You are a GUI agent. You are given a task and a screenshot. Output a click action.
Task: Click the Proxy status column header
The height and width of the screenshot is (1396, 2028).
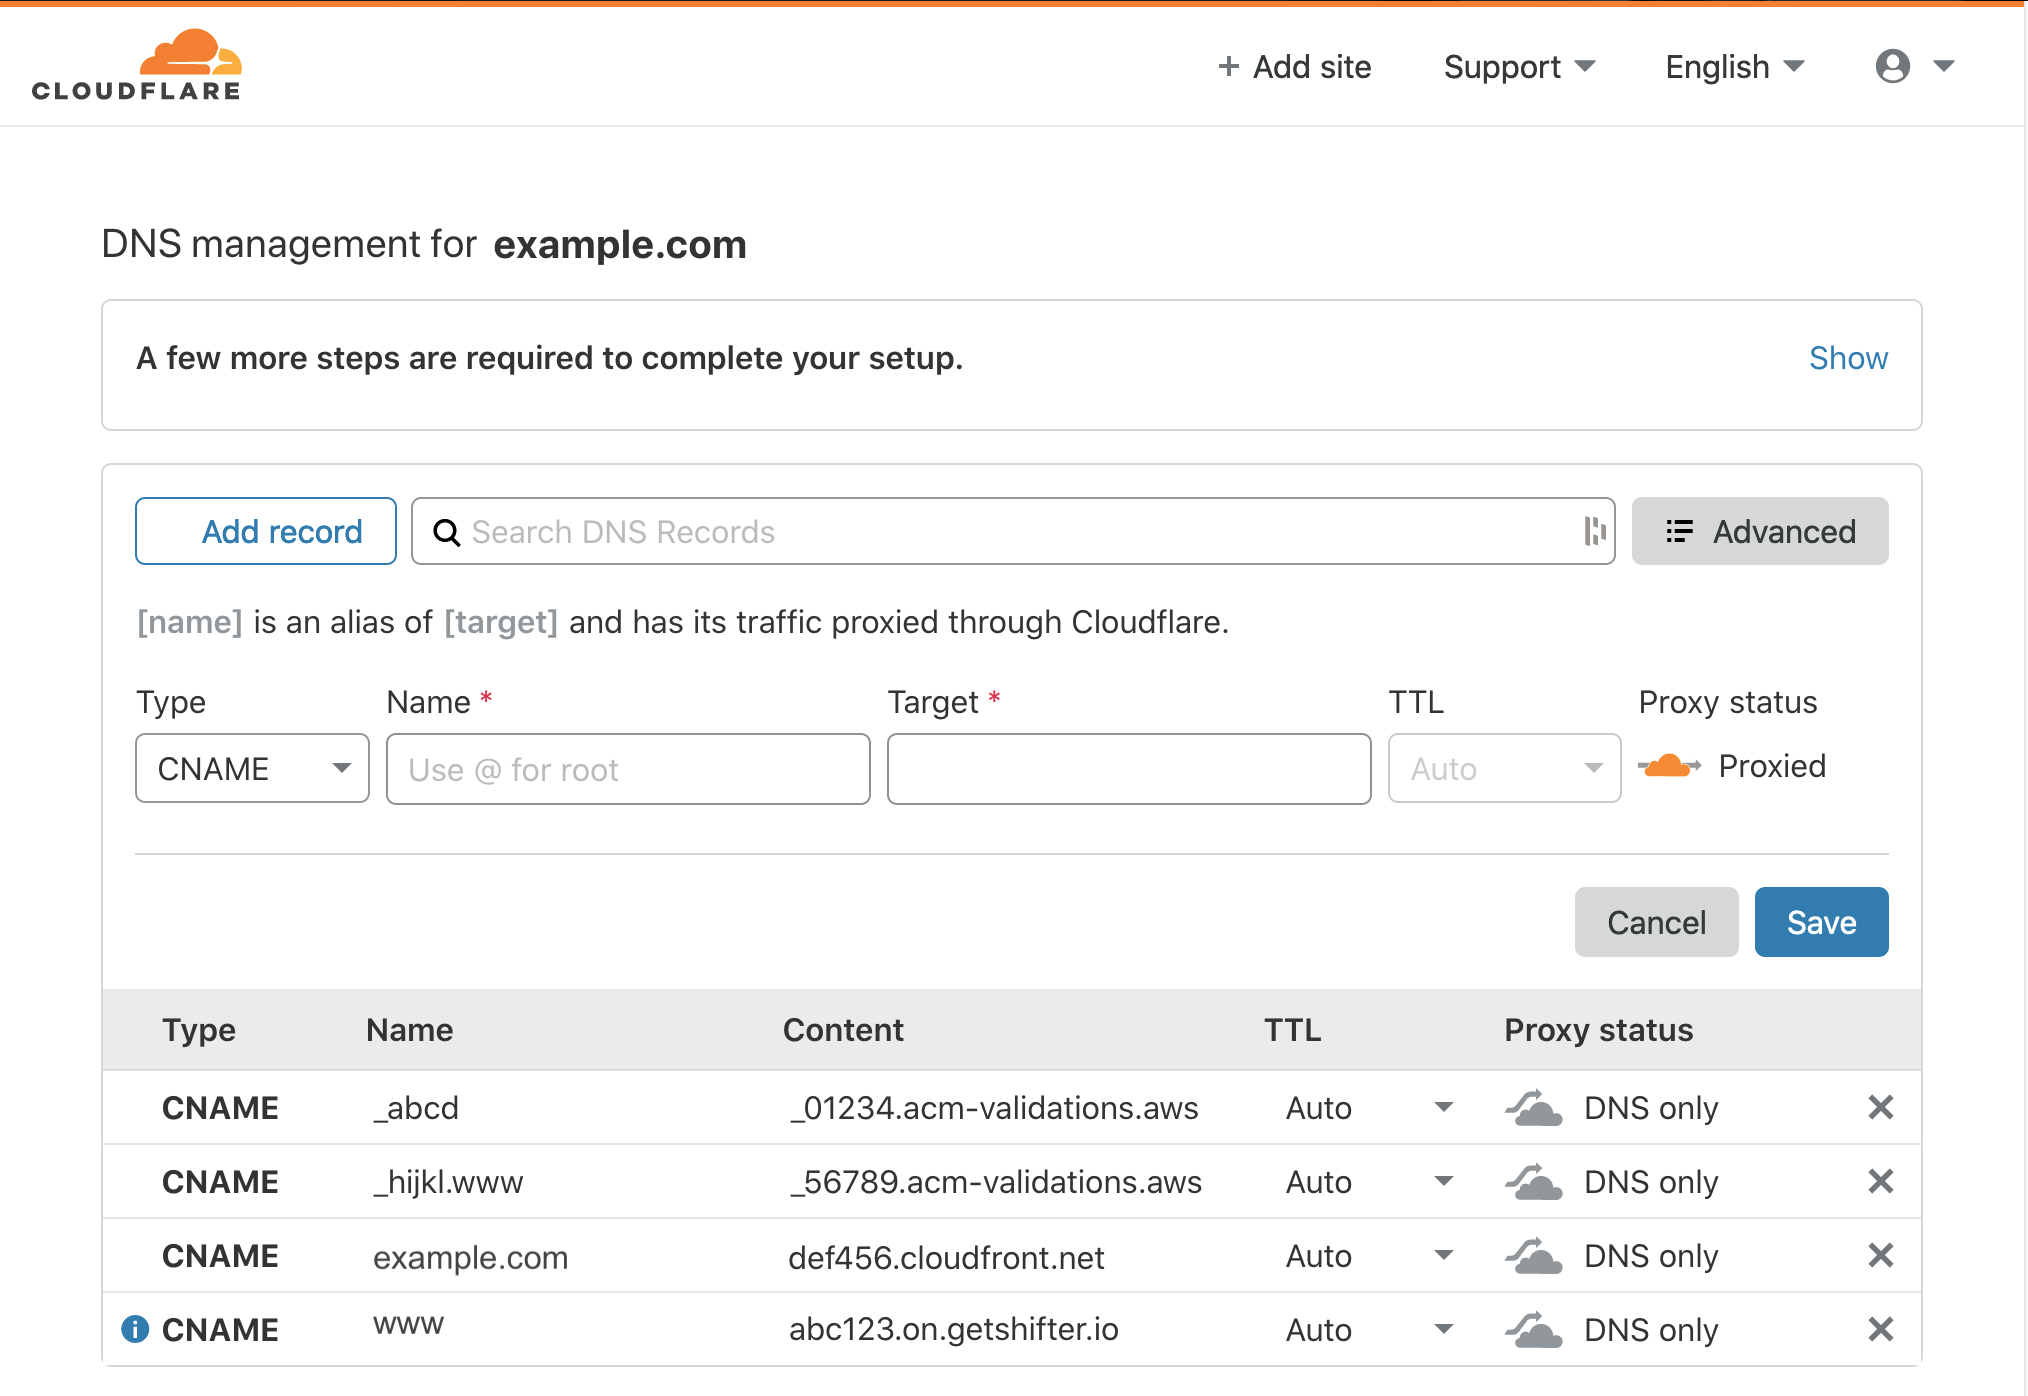pos(1598,1030)
